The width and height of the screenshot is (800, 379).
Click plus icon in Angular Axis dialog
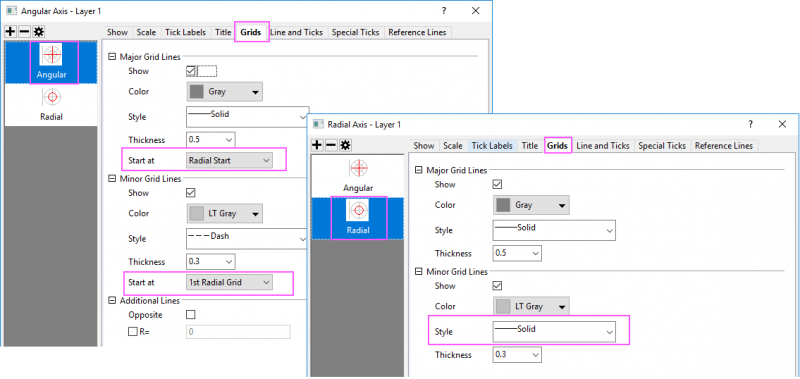click(x=10, y=32)
